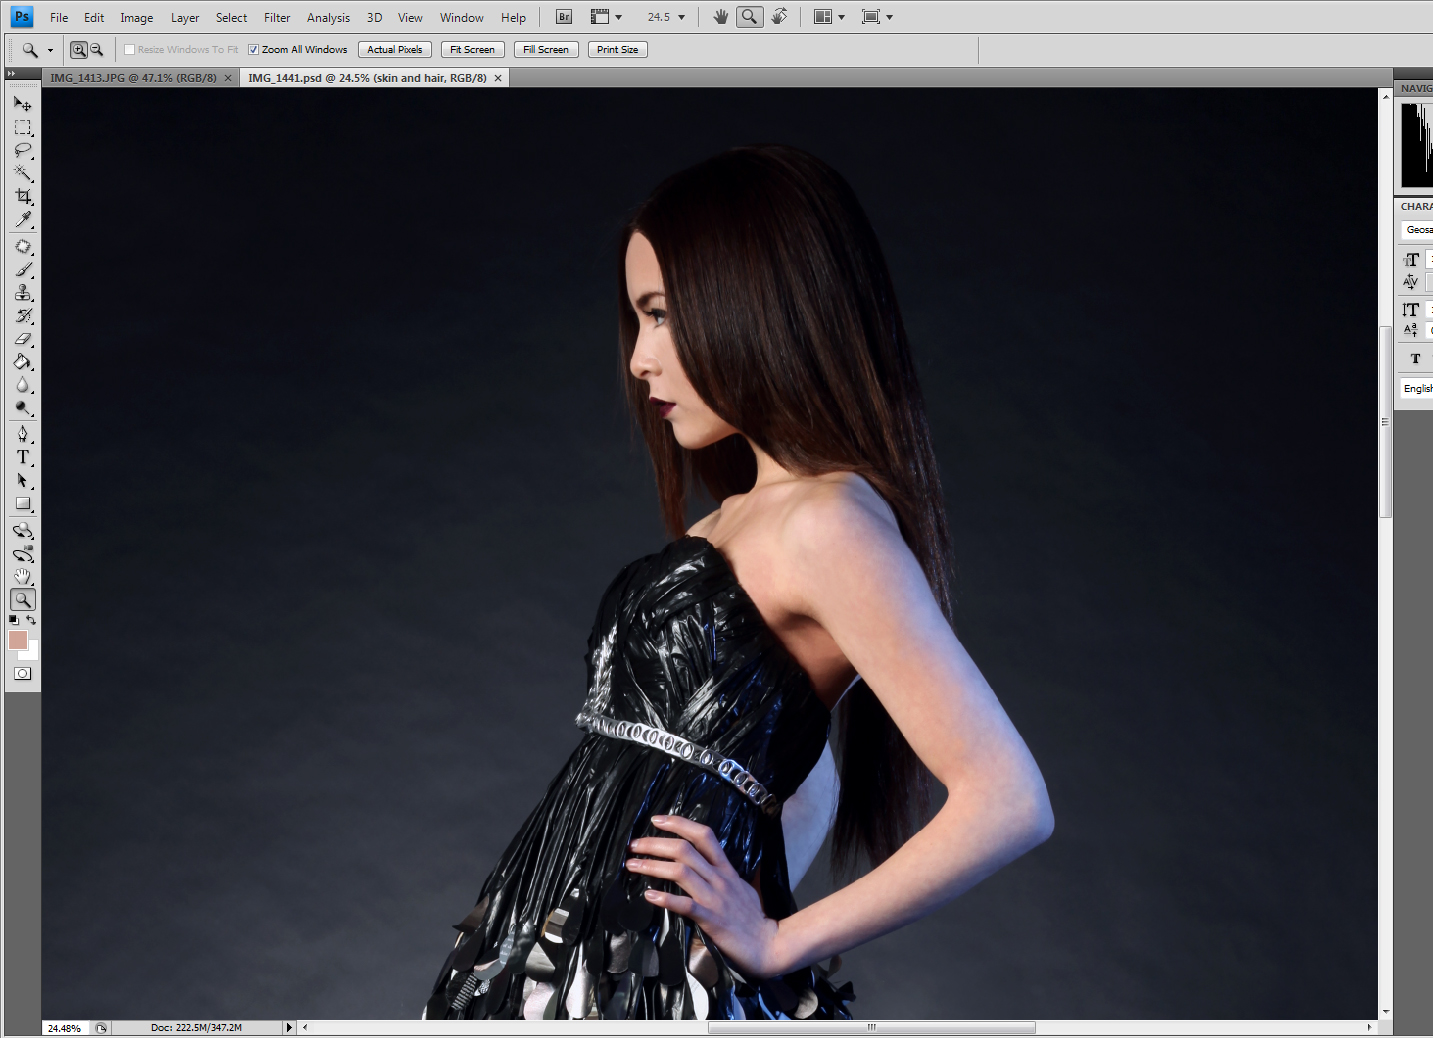The height and width of the screenshot is (1038, 1433).
Task: Click the background color swatch
Action: (32, 653)
